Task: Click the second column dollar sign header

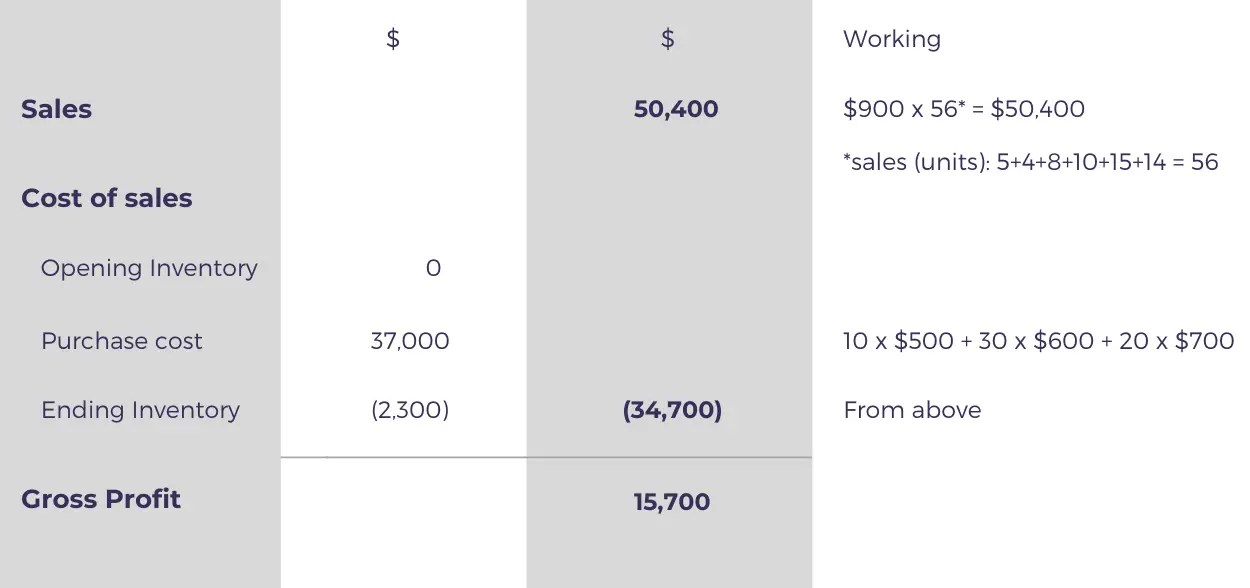Action: (x=668, y=39)
